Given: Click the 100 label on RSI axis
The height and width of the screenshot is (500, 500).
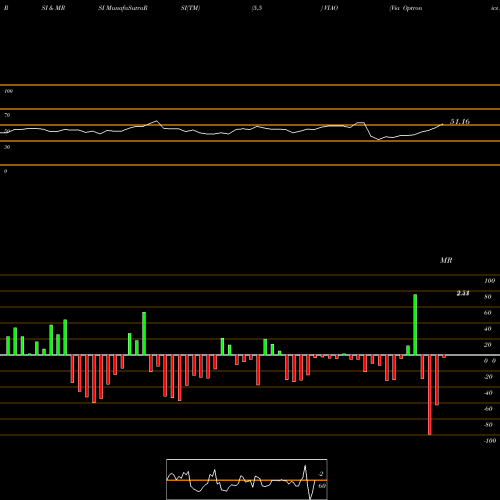Looking at the screenshot, I should click(9, 91).
